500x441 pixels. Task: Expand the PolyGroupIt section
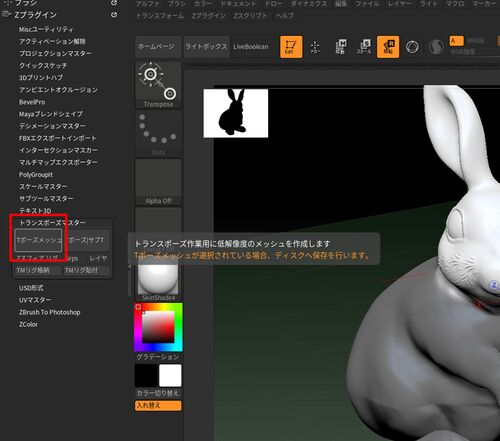36,175
